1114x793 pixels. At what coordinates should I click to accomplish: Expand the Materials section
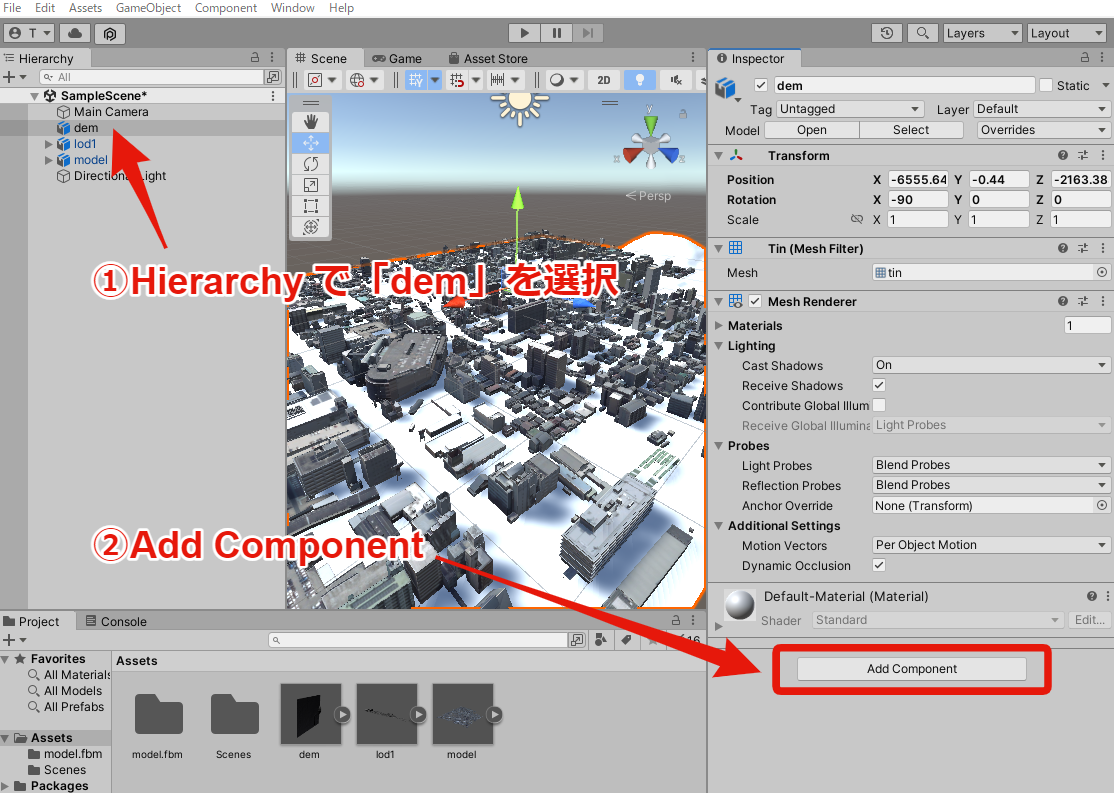pyautogui.click(x=718, y=325)
